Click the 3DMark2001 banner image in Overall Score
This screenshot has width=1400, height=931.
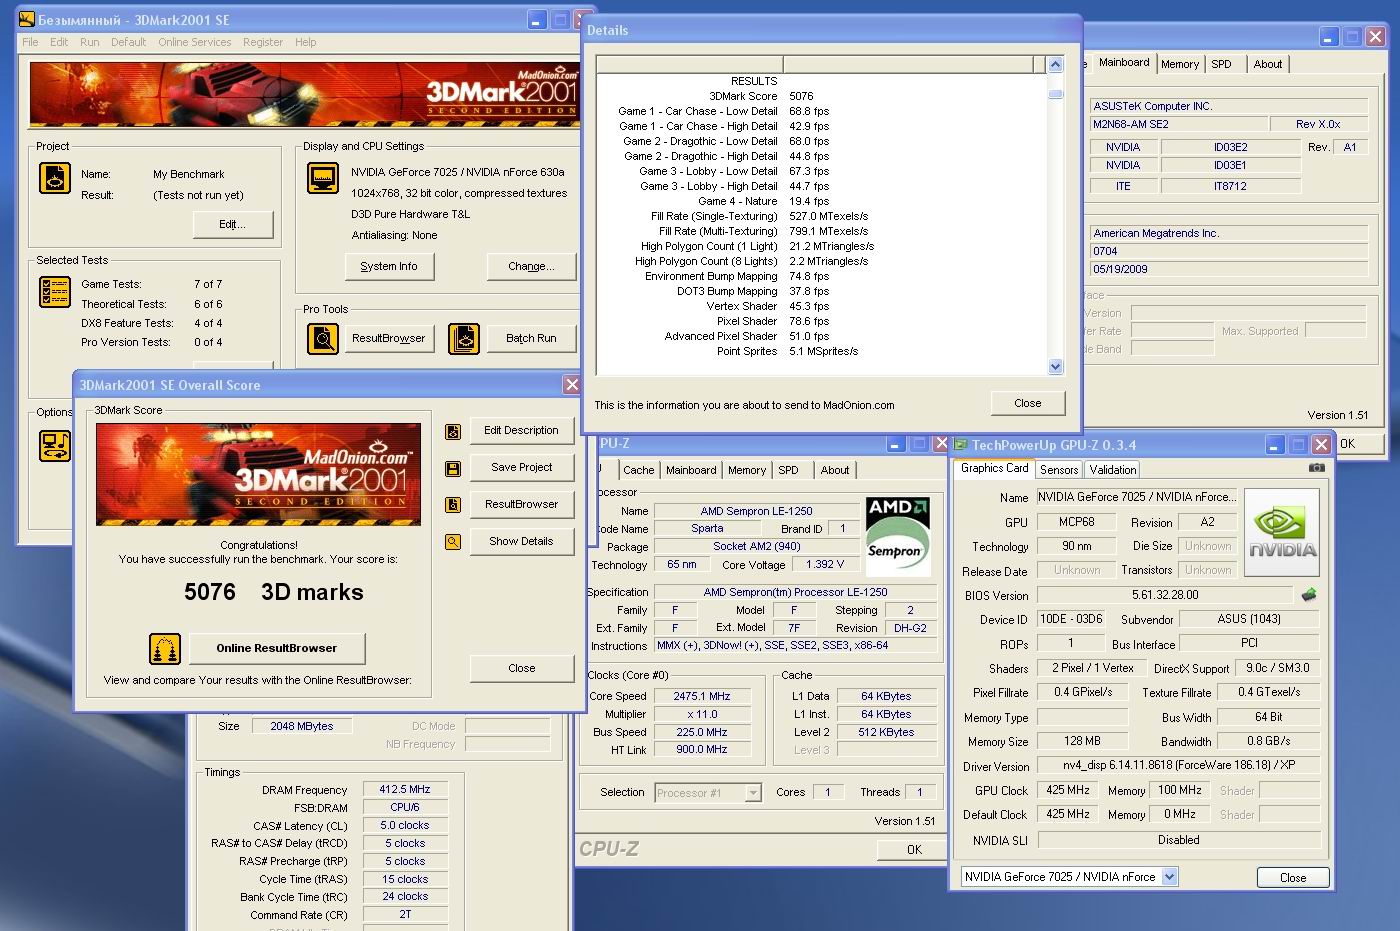[258, 474]
